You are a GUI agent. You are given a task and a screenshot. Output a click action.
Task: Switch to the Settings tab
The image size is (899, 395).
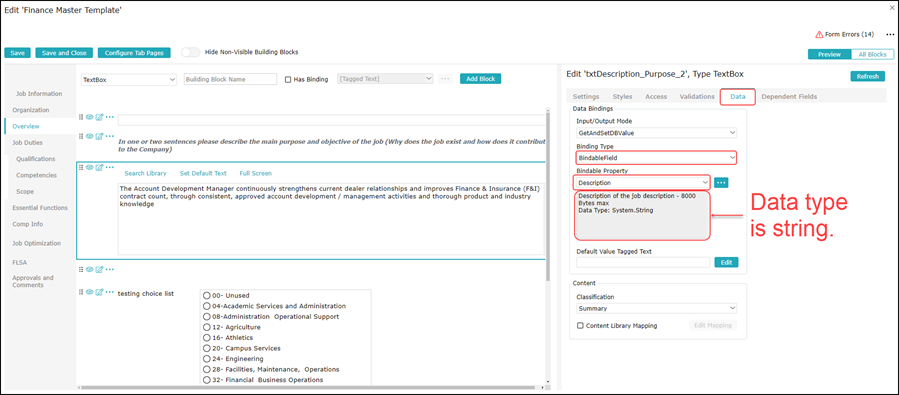click(x=586, y=97)
